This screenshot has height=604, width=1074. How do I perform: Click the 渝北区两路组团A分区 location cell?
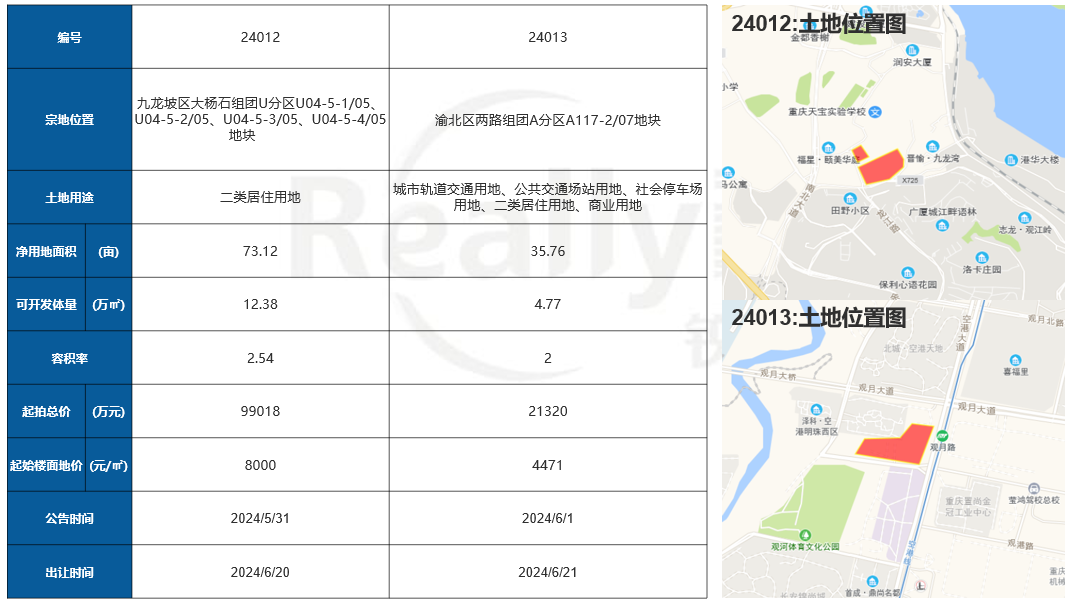click(x=548, y=120)
